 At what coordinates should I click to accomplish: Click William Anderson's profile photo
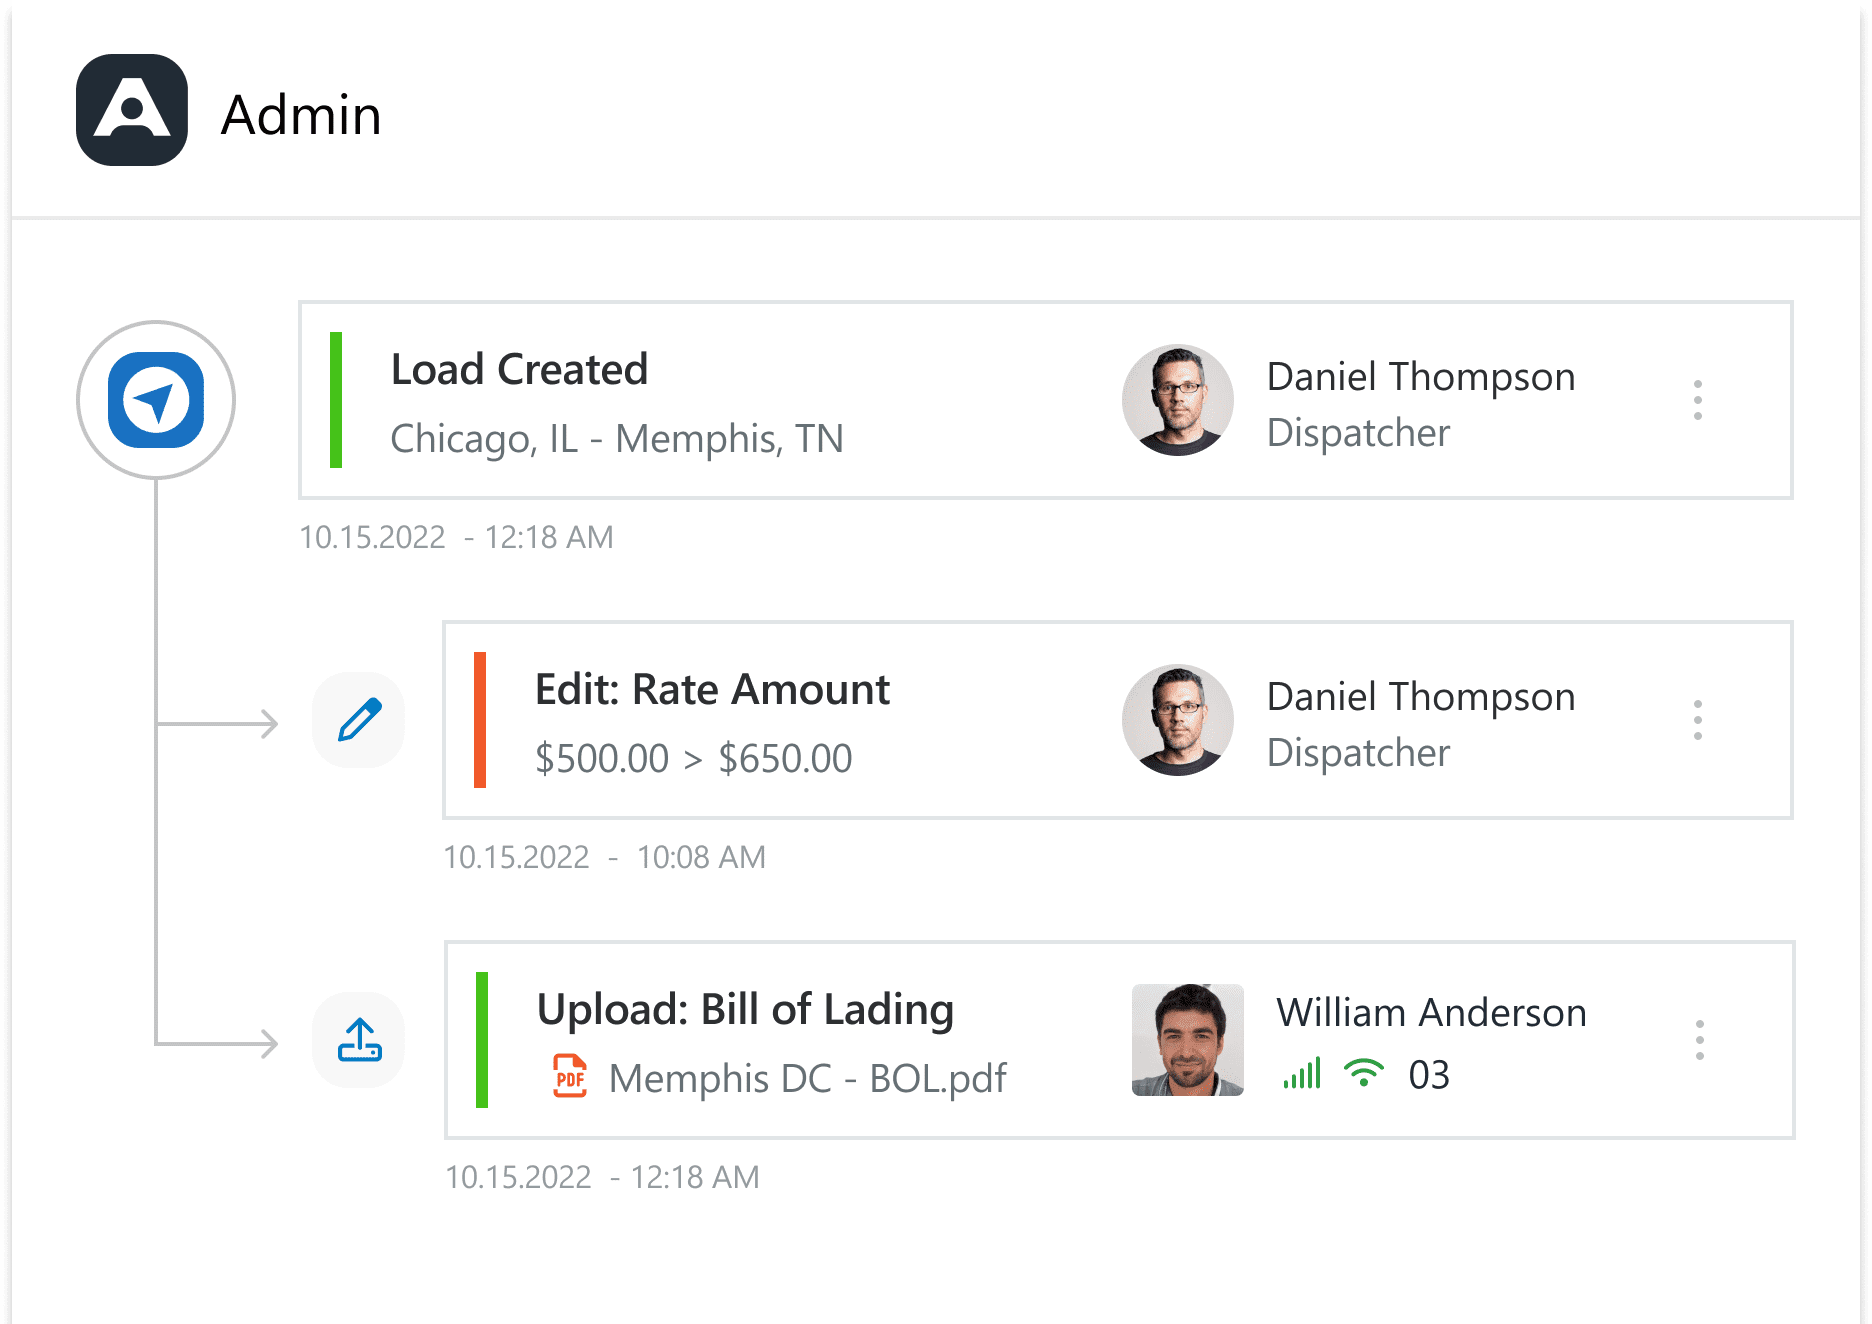tap(1187, 1040)
